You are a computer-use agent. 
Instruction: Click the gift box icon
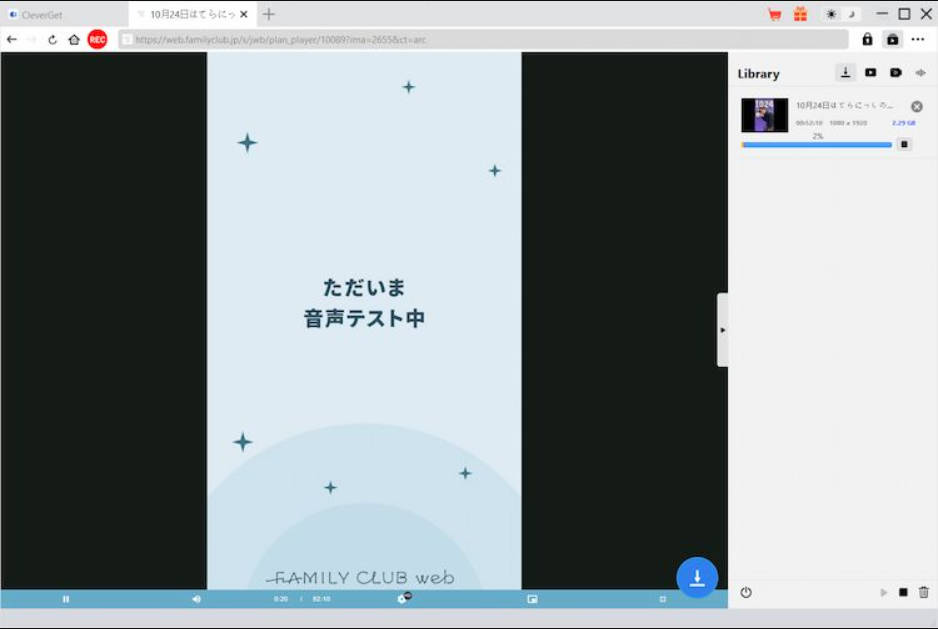[800, 14]
